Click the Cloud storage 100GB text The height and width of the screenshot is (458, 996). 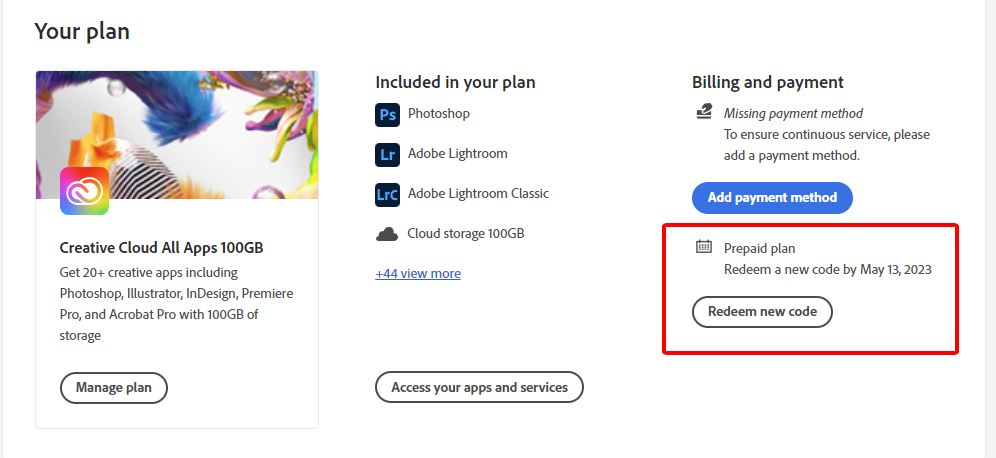click(x=465, y=234)
